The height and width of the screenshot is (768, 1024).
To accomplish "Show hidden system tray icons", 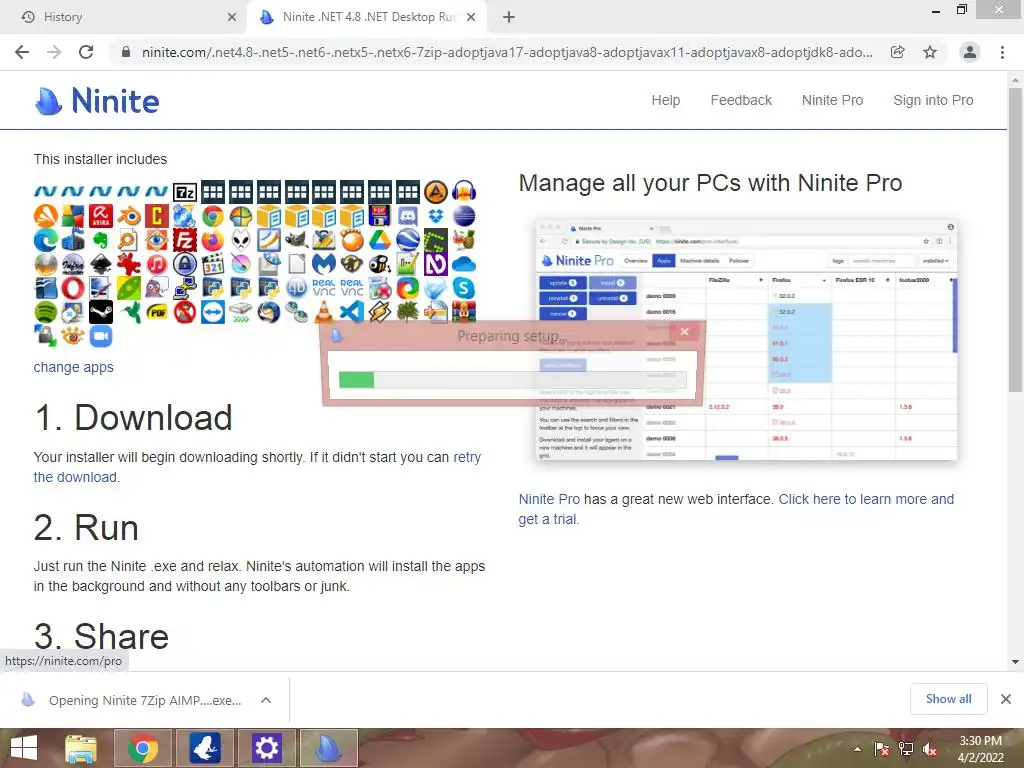I will tap(857, 749).
